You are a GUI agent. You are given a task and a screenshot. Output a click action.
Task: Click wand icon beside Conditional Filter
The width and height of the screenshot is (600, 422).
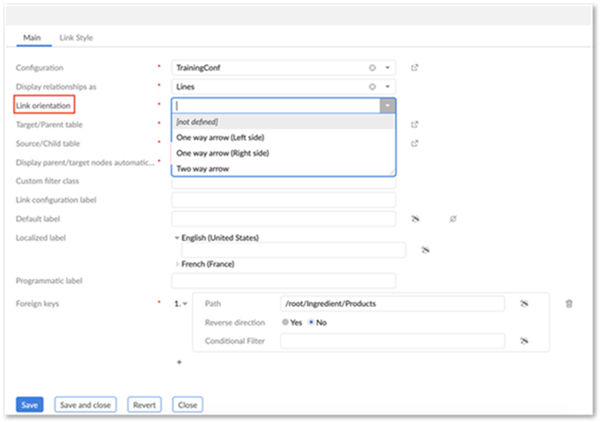524,341
